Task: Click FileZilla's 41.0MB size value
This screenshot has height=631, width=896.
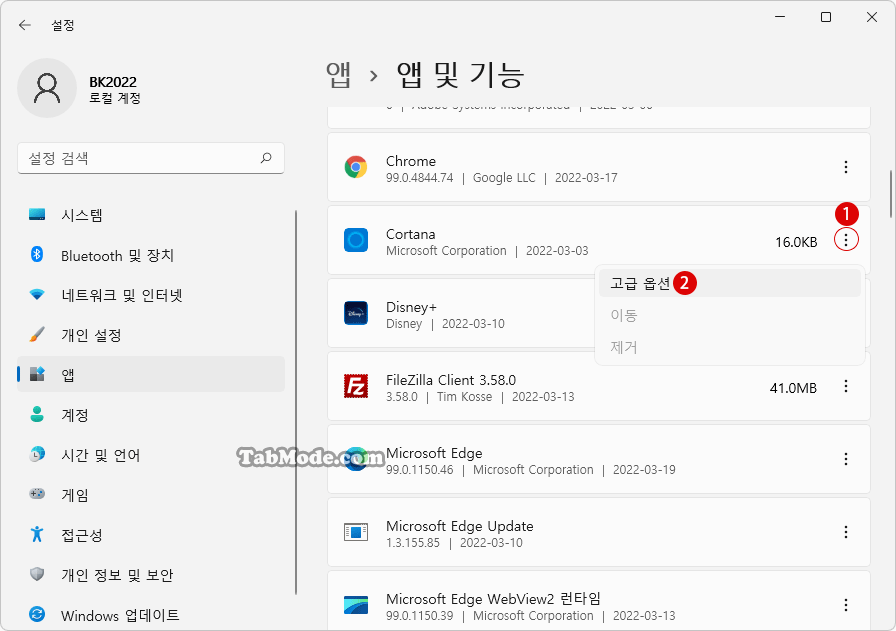Action: click(x=793, y=388)
